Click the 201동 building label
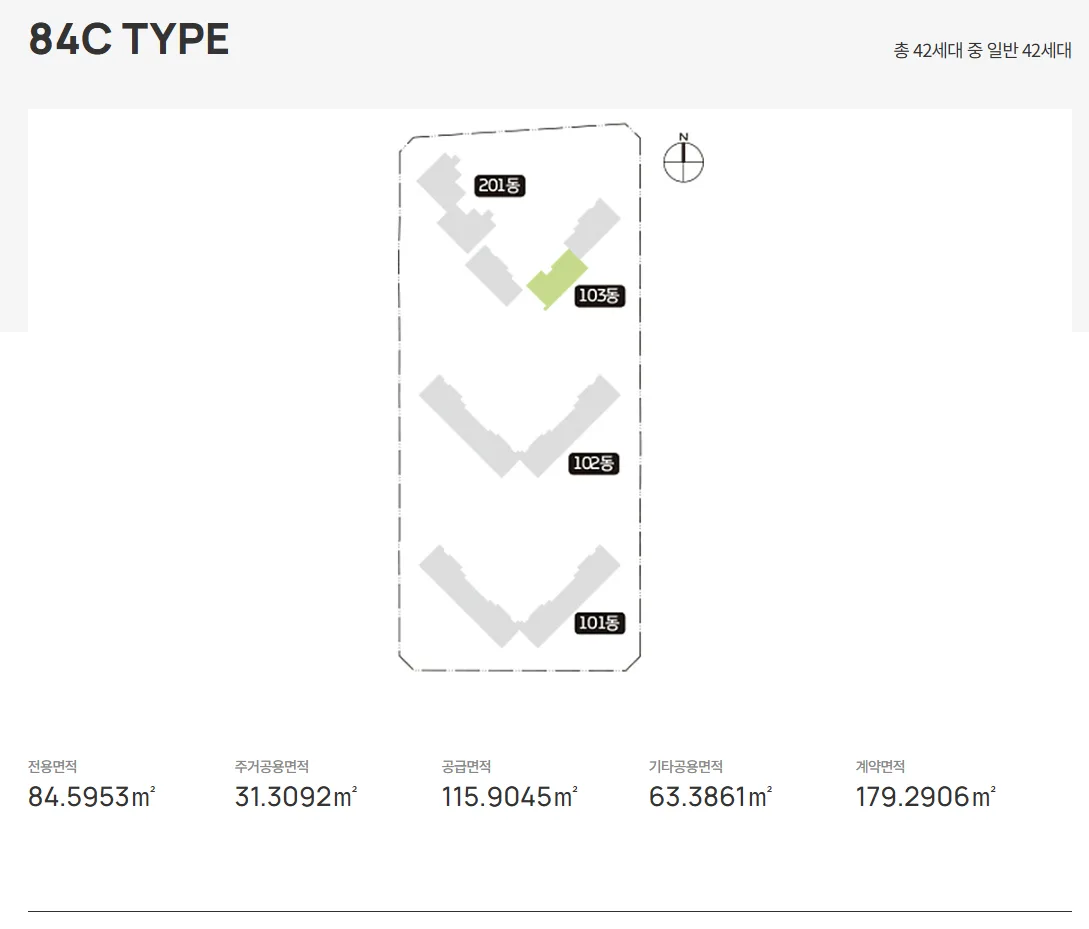The image size is (1089, 929). coord(499,185)
